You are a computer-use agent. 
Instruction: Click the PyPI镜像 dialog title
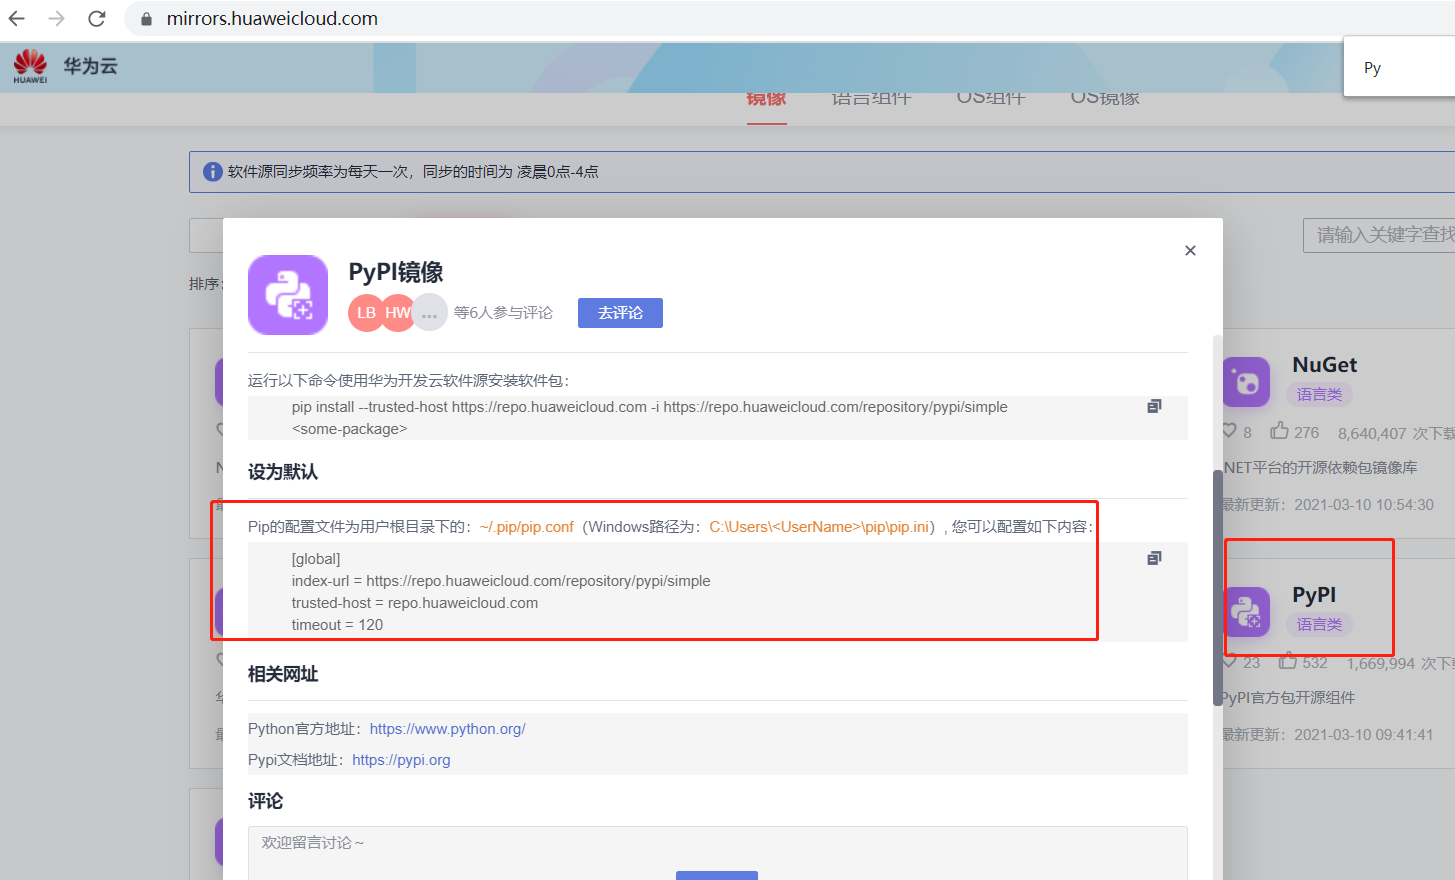coord(396,272)
